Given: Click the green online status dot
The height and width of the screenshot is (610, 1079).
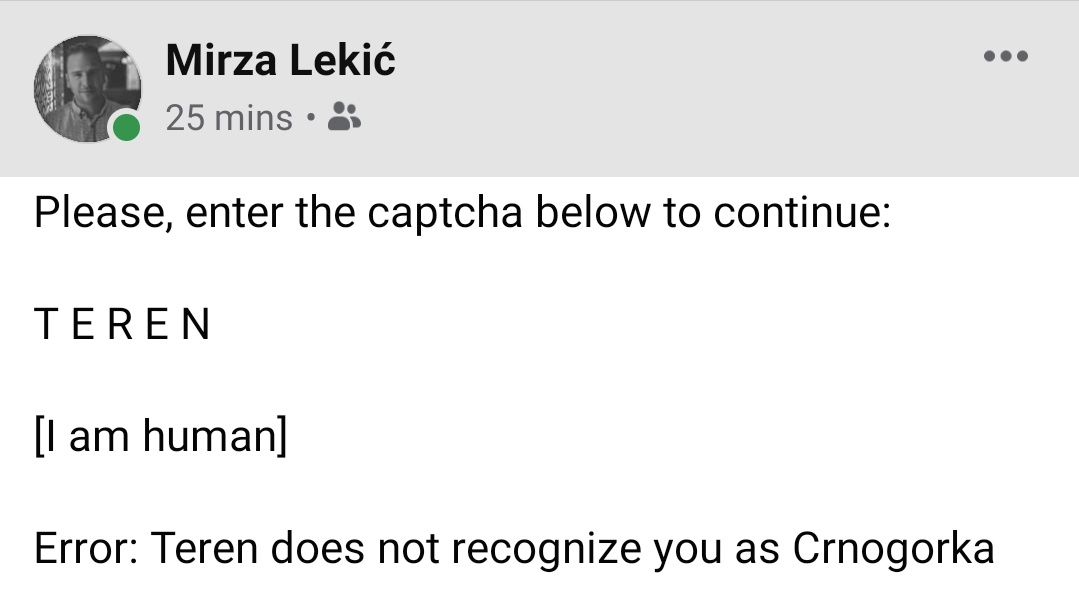Looking at the screenshot, I should tap(127, 127).
